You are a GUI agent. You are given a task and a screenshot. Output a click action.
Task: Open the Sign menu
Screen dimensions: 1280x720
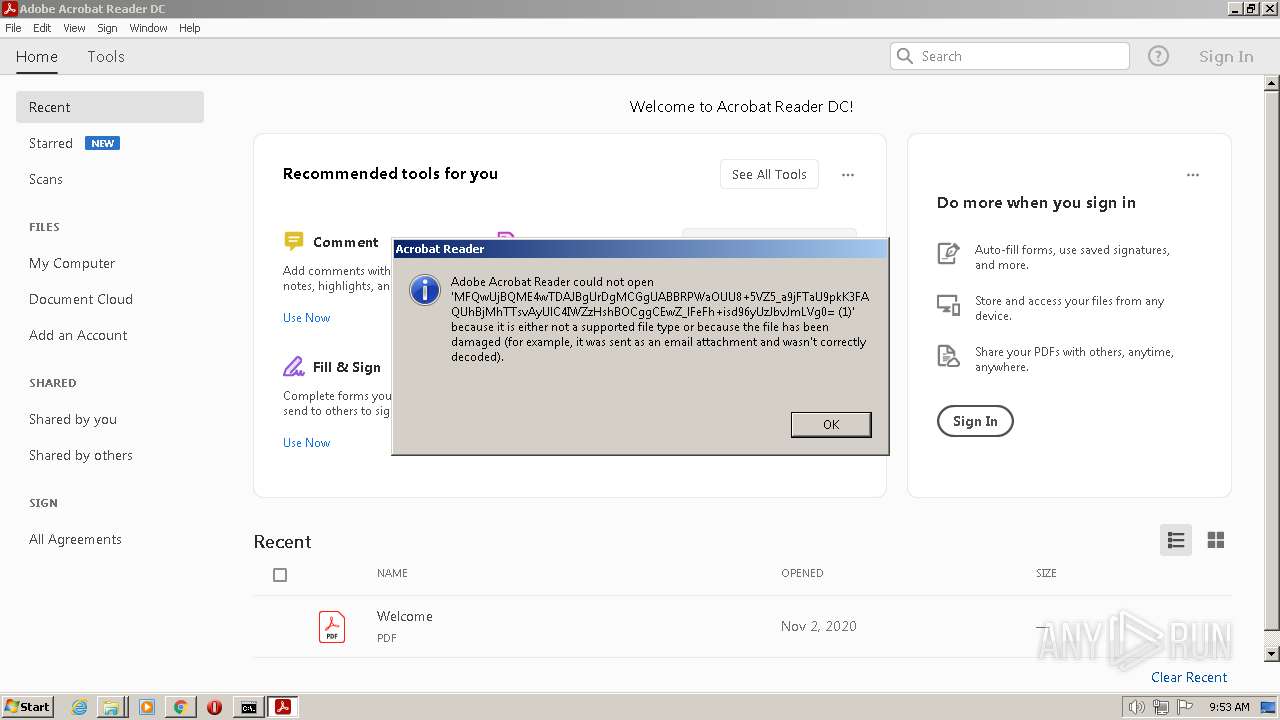(x=107, y=28)
